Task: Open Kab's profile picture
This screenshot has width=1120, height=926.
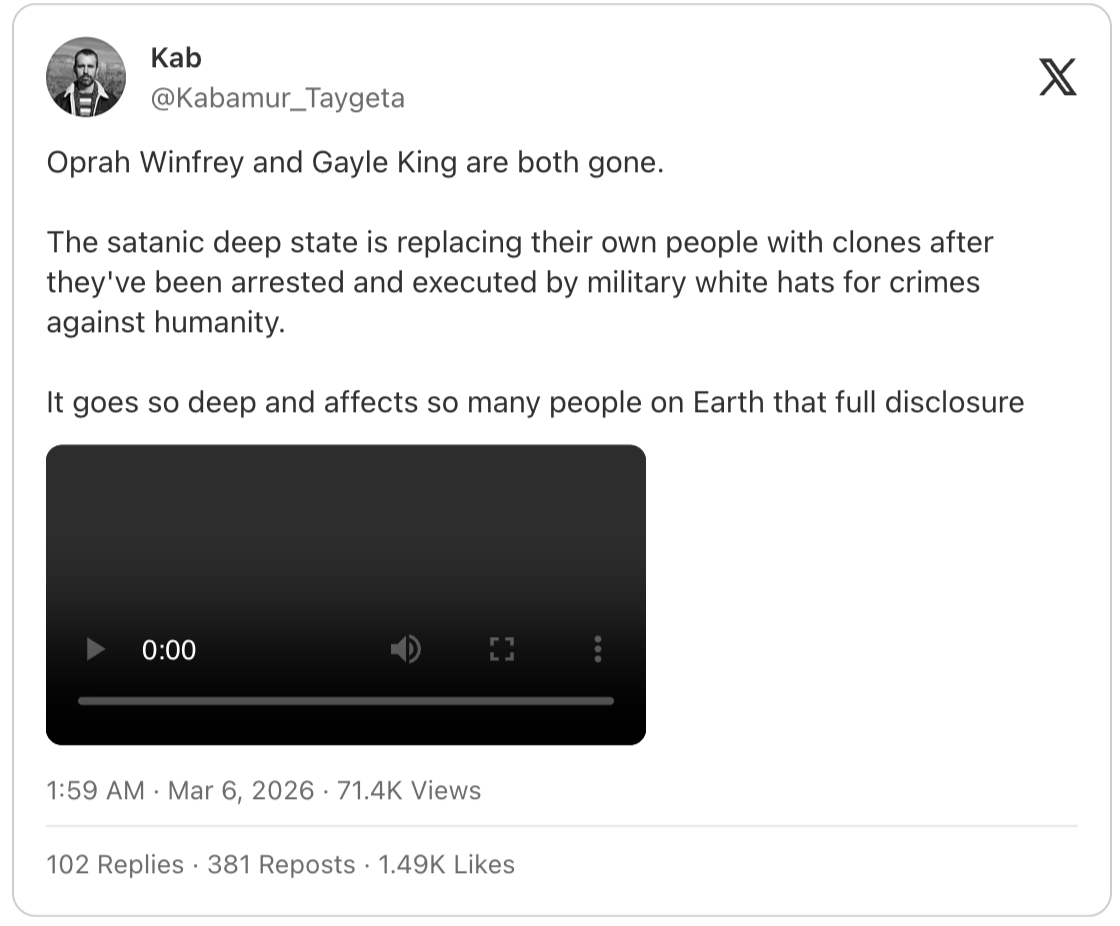Action: coord(86,77)
